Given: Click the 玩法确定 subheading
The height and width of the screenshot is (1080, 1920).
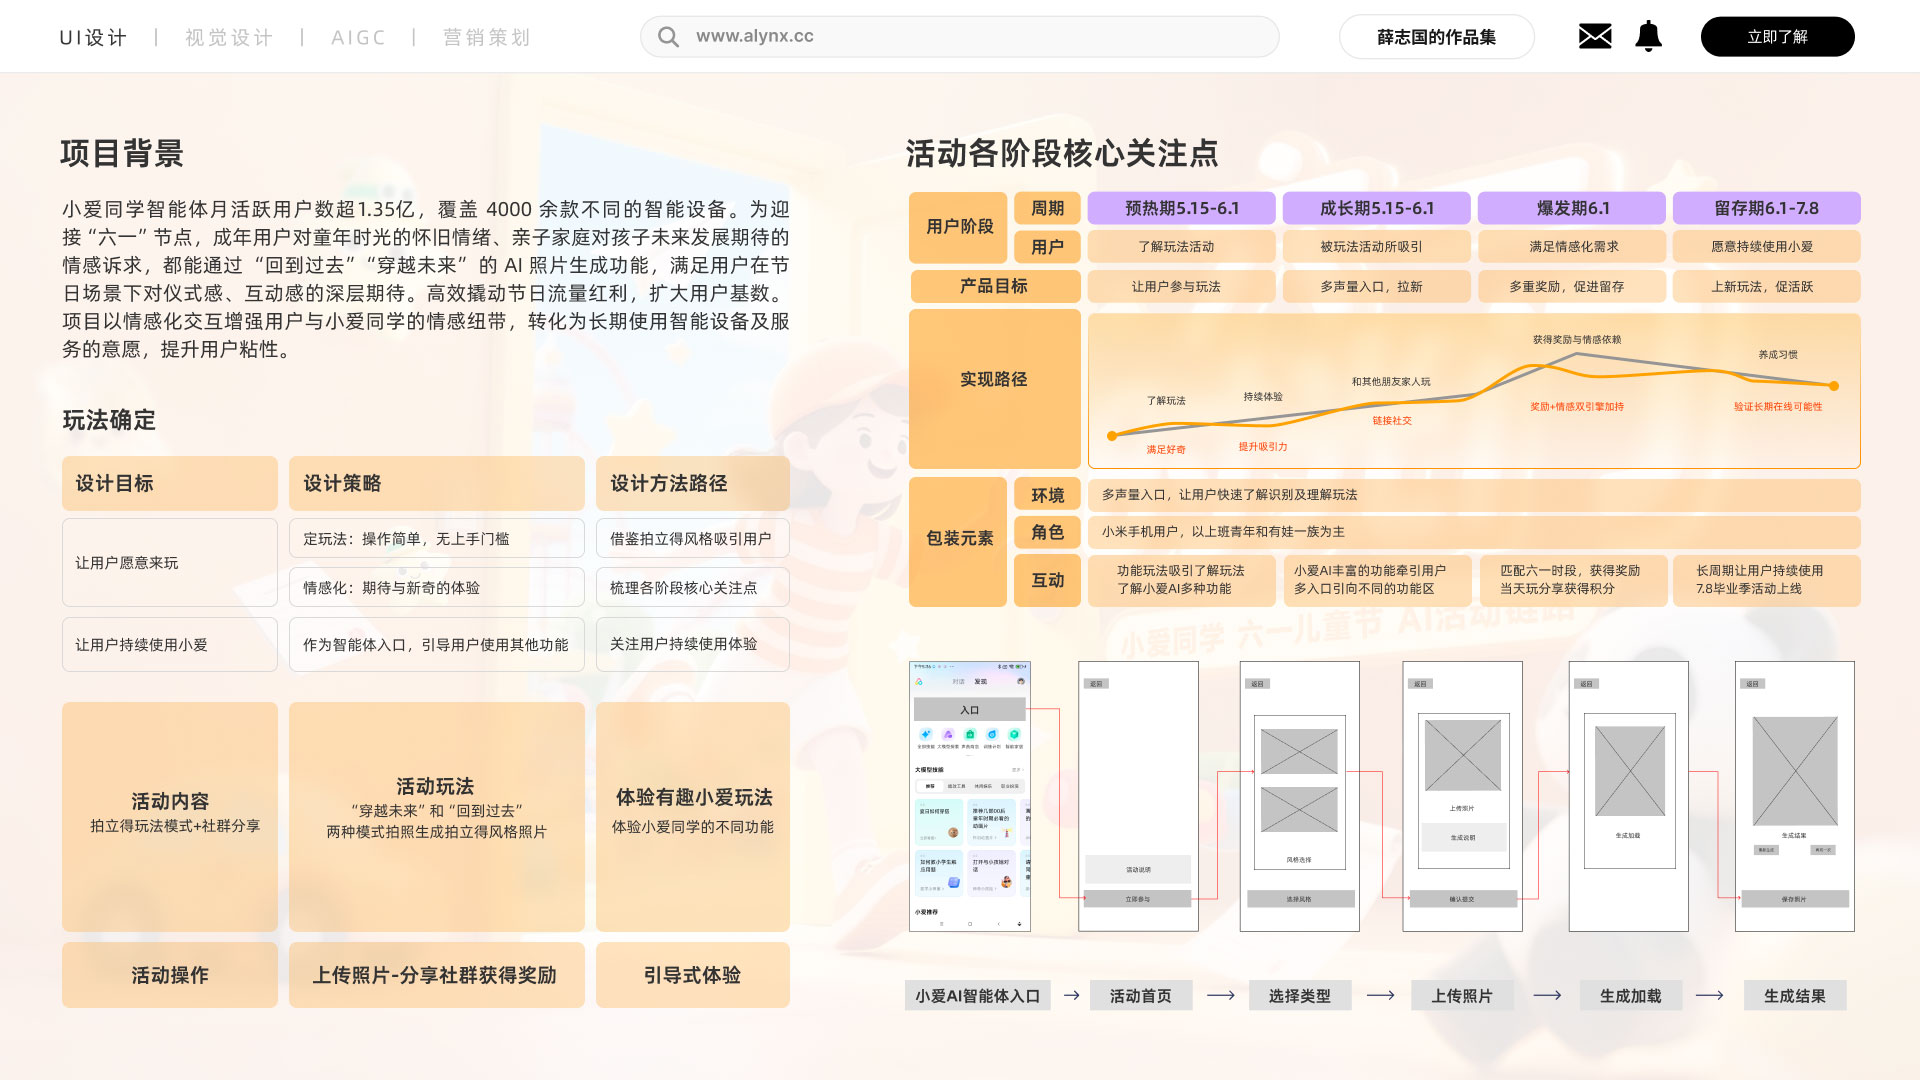Looking at the screenshot, I should 109,420.
